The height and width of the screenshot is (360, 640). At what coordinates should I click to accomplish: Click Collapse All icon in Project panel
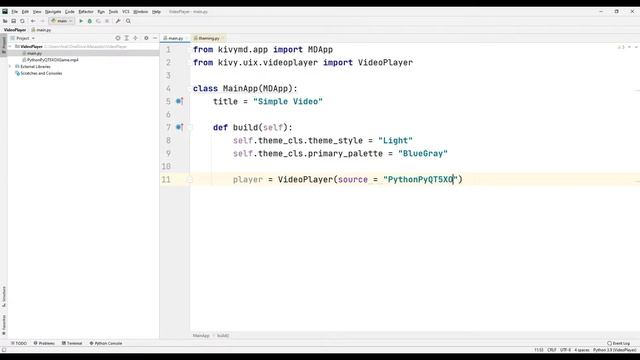pos(135,38)
